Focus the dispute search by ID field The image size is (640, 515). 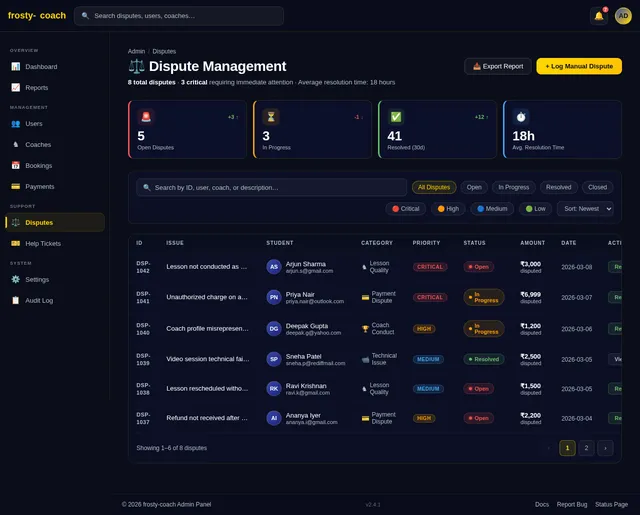click(x=271, y=187)
